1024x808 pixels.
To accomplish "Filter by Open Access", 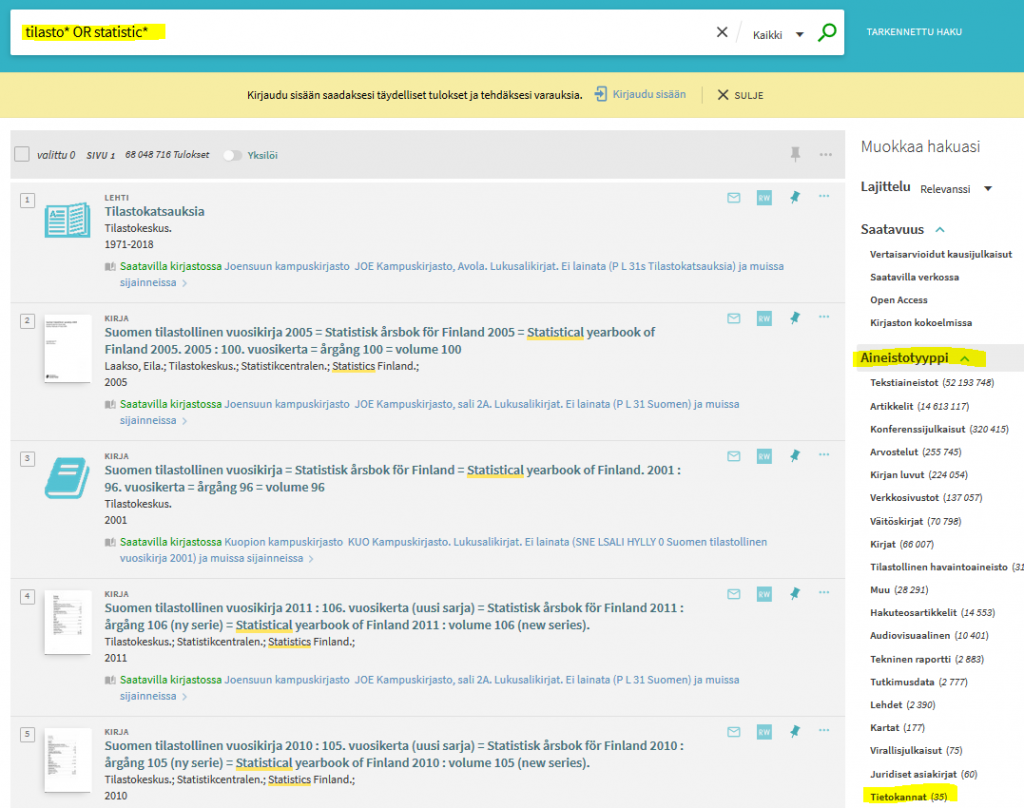I will point(899,300).
